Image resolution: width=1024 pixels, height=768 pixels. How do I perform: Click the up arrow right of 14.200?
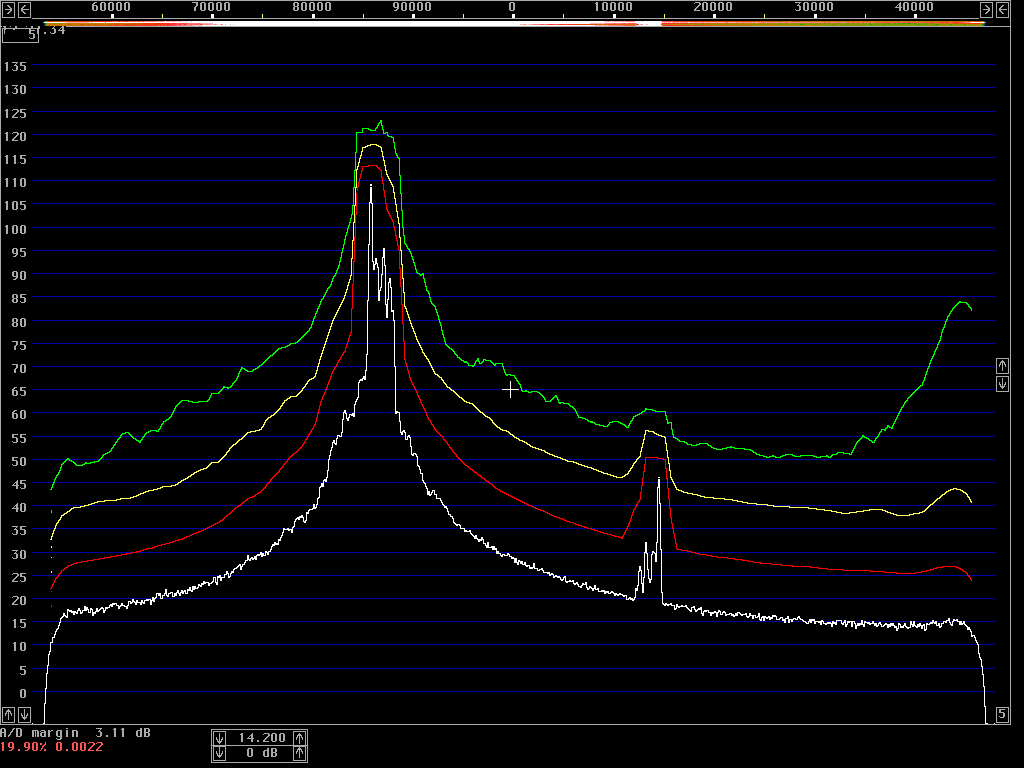pos(299,738)
